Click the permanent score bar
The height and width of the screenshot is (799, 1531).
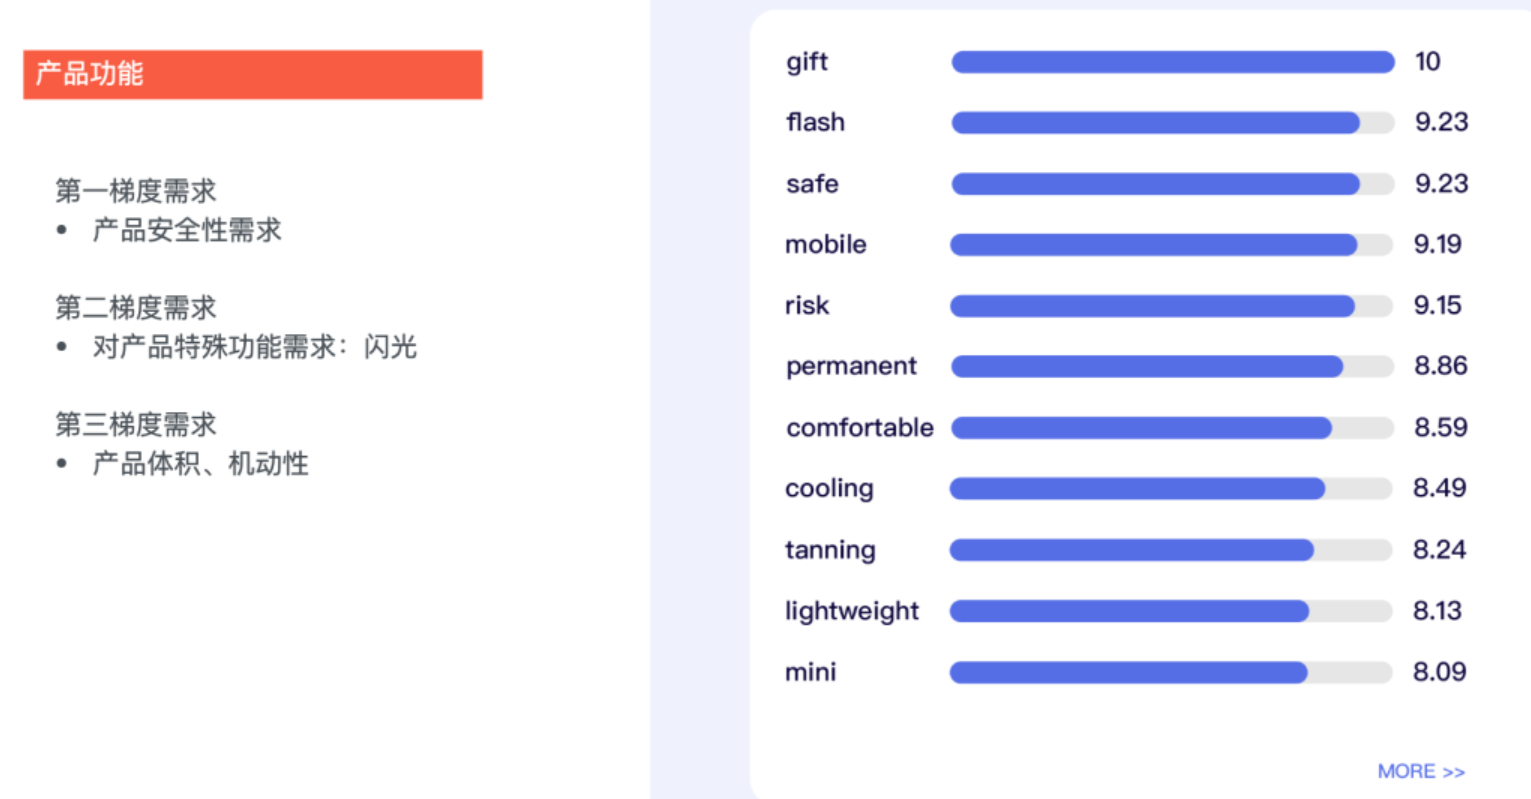[x=1172, y=367]
